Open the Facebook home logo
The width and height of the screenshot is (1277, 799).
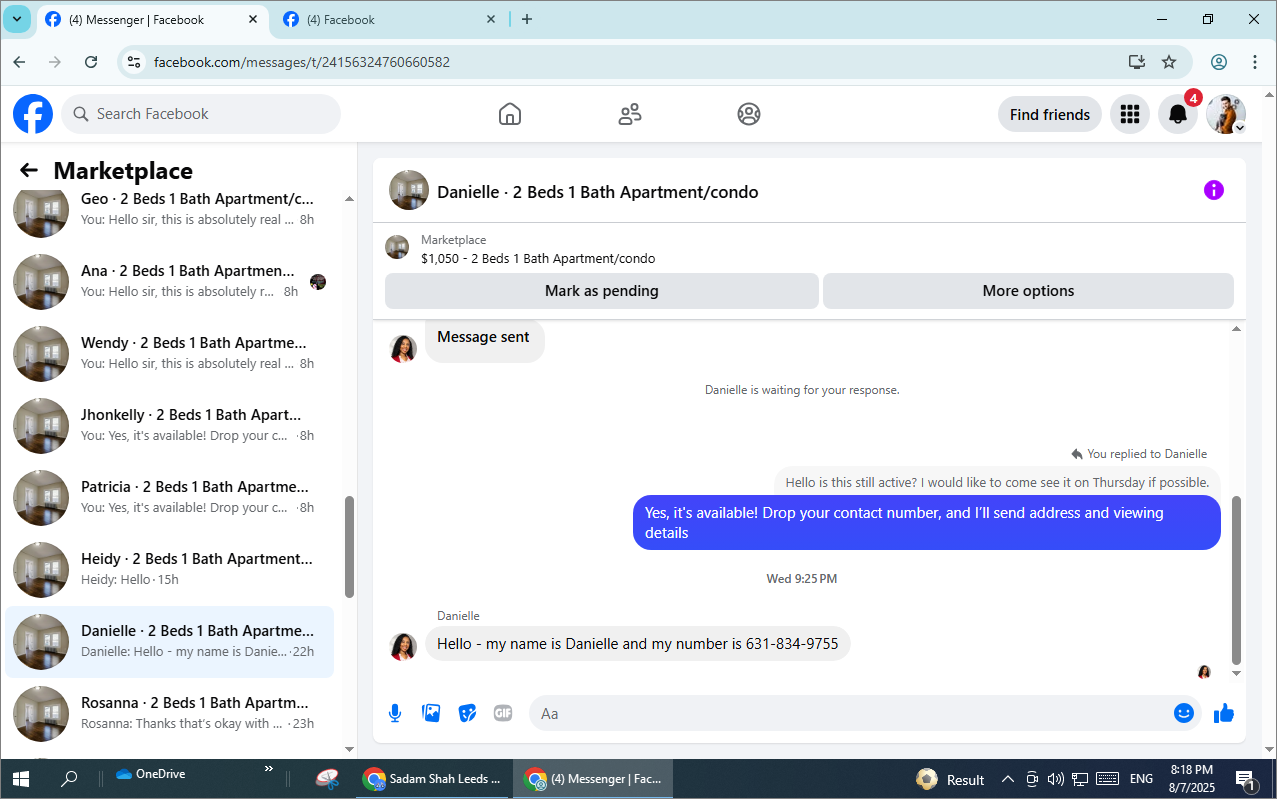click(x=33, y=114)
